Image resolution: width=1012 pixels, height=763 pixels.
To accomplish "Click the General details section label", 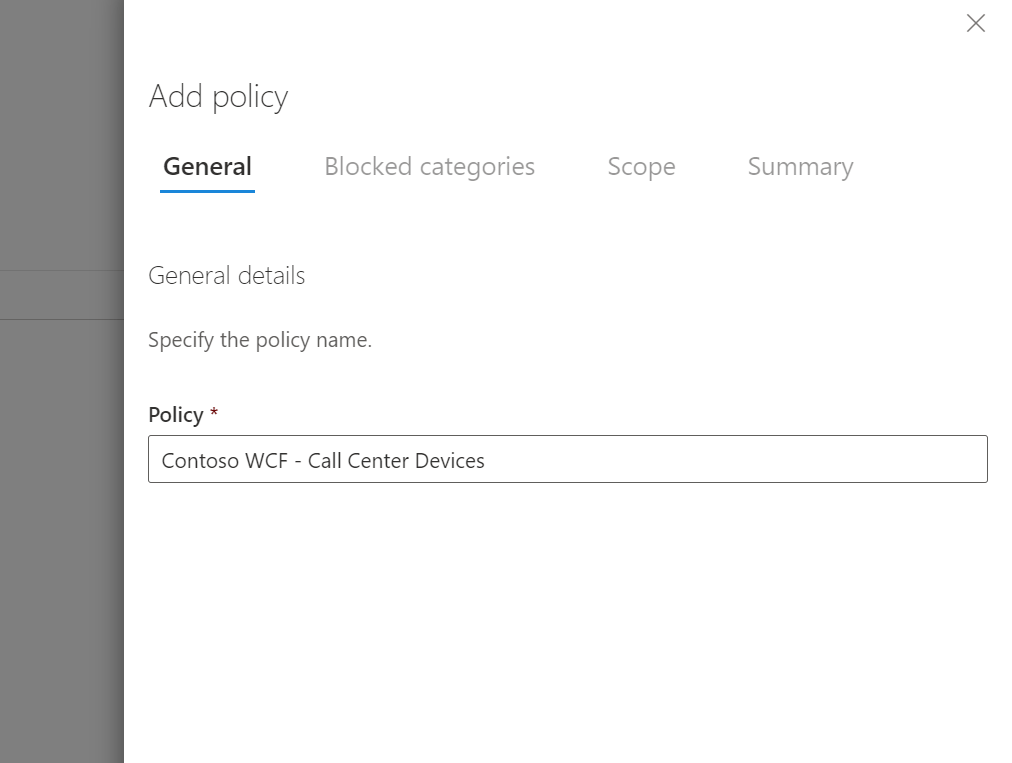I will 226,276.
